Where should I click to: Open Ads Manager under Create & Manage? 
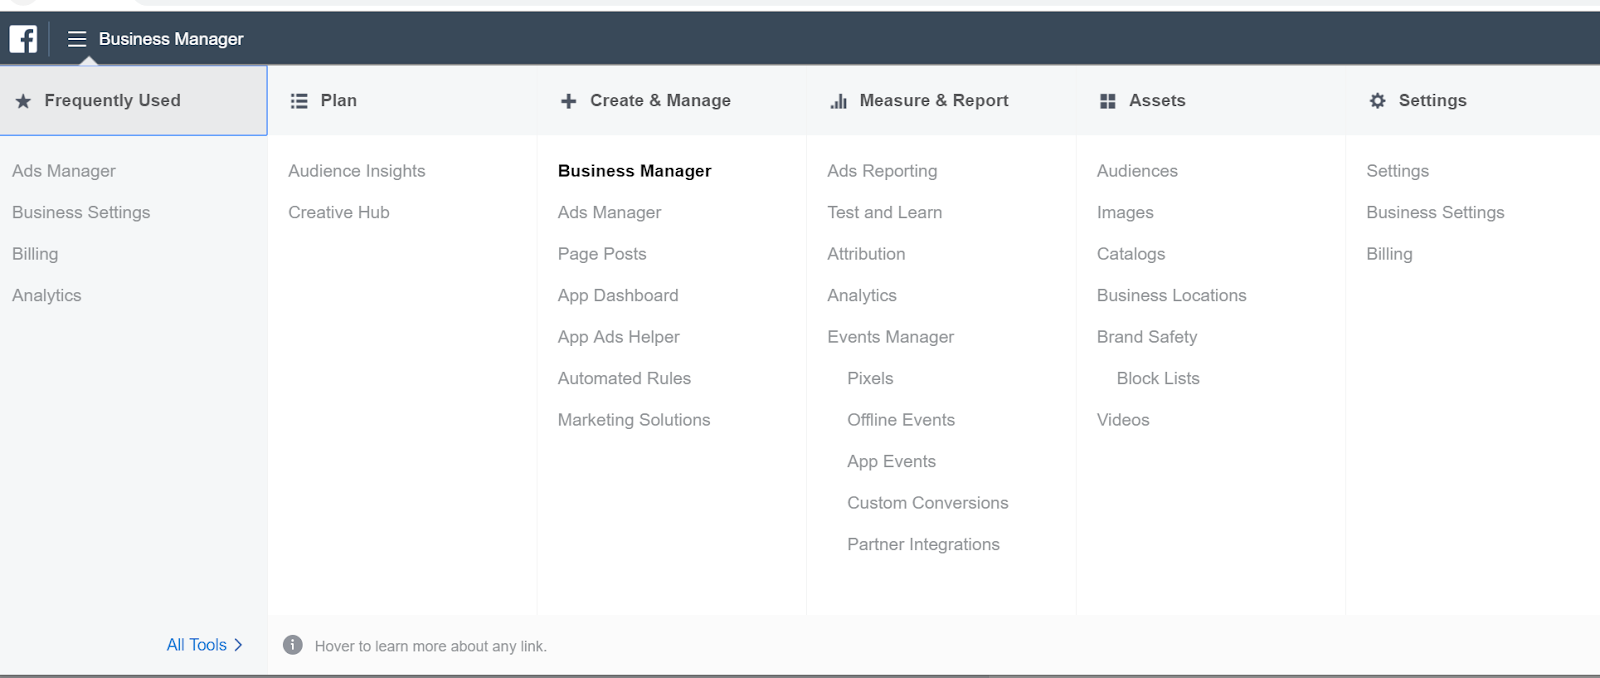click(610, 212)
